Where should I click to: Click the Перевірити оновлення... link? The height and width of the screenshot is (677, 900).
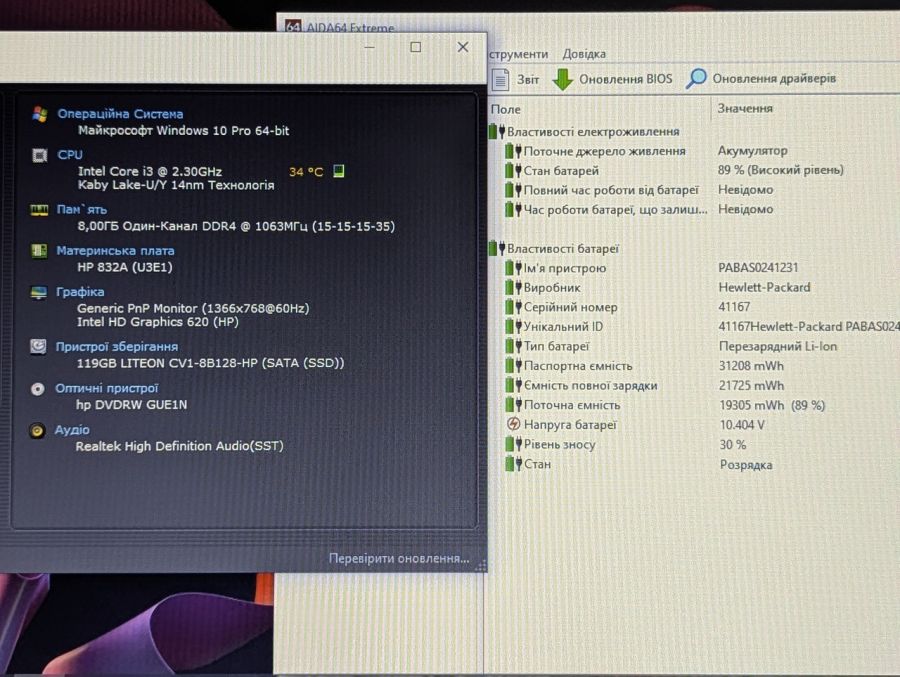point(399,558)
